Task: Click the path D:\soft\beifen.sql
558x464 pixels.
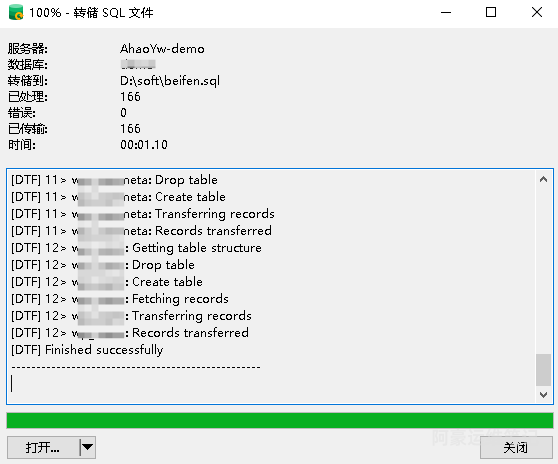Action: click(170, 81)
